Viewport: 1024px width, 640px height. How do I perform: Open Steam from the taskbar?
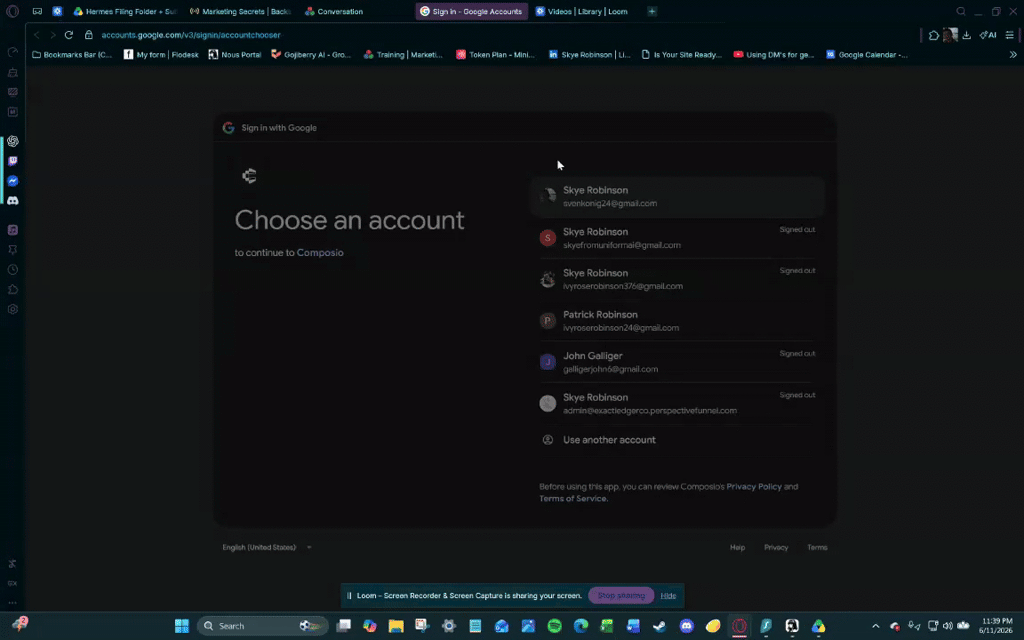pos(660,626)
